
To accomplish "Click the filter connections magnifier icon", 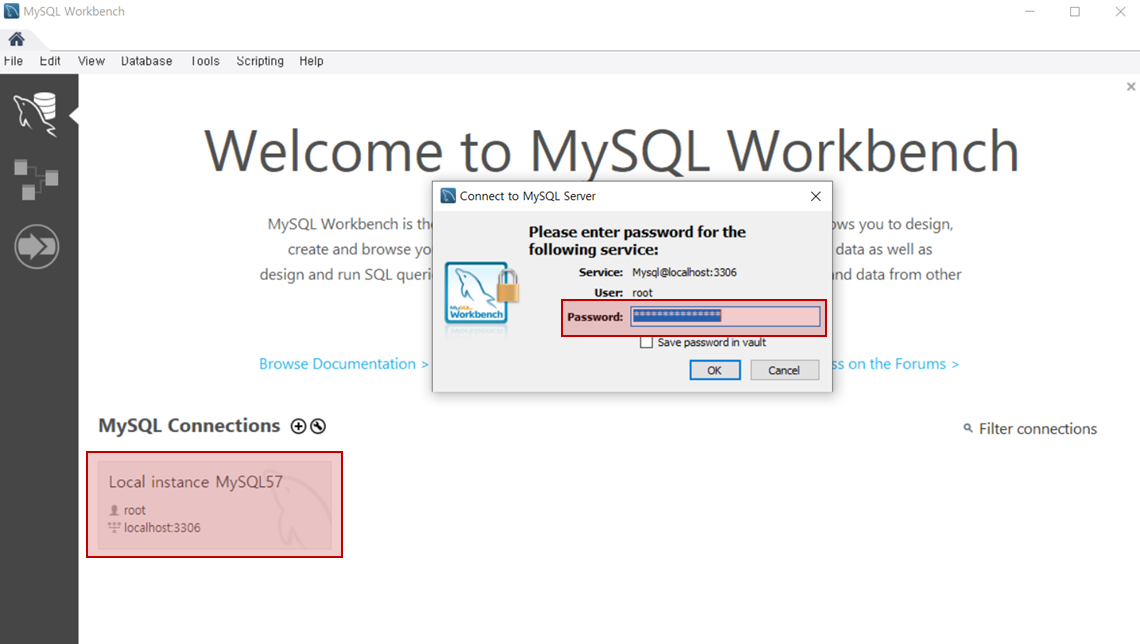I will point(968,428).
